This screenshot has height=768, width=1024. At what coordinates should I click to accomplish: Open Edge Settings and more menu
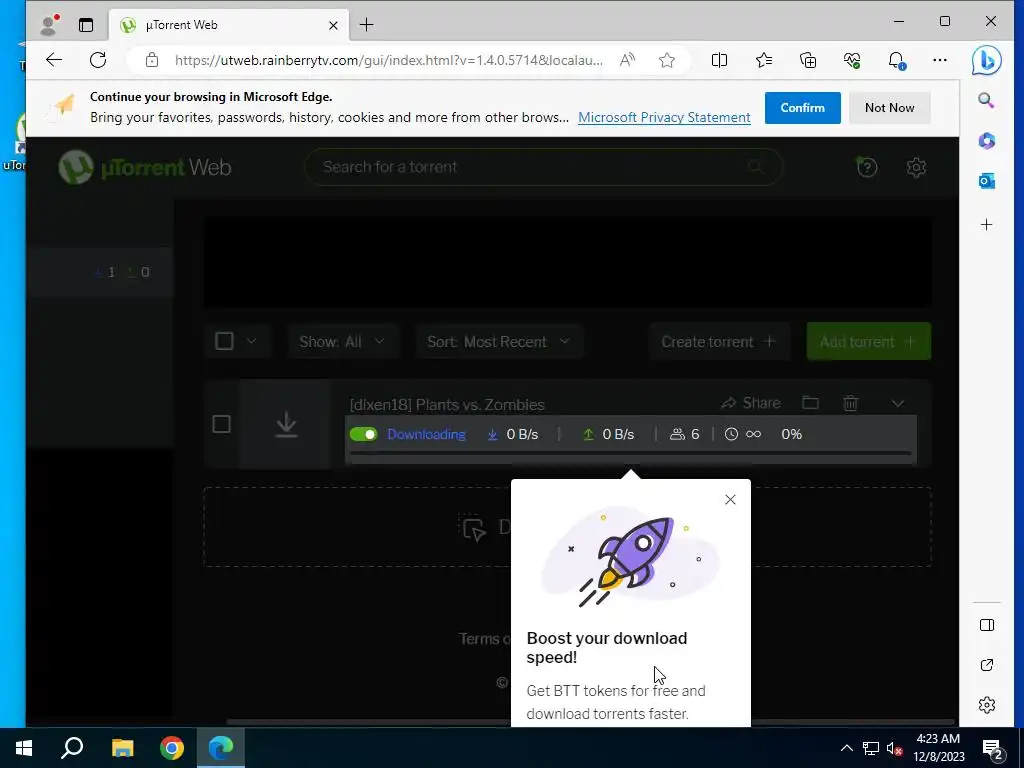pyautogui.click(x=940, y=60)
